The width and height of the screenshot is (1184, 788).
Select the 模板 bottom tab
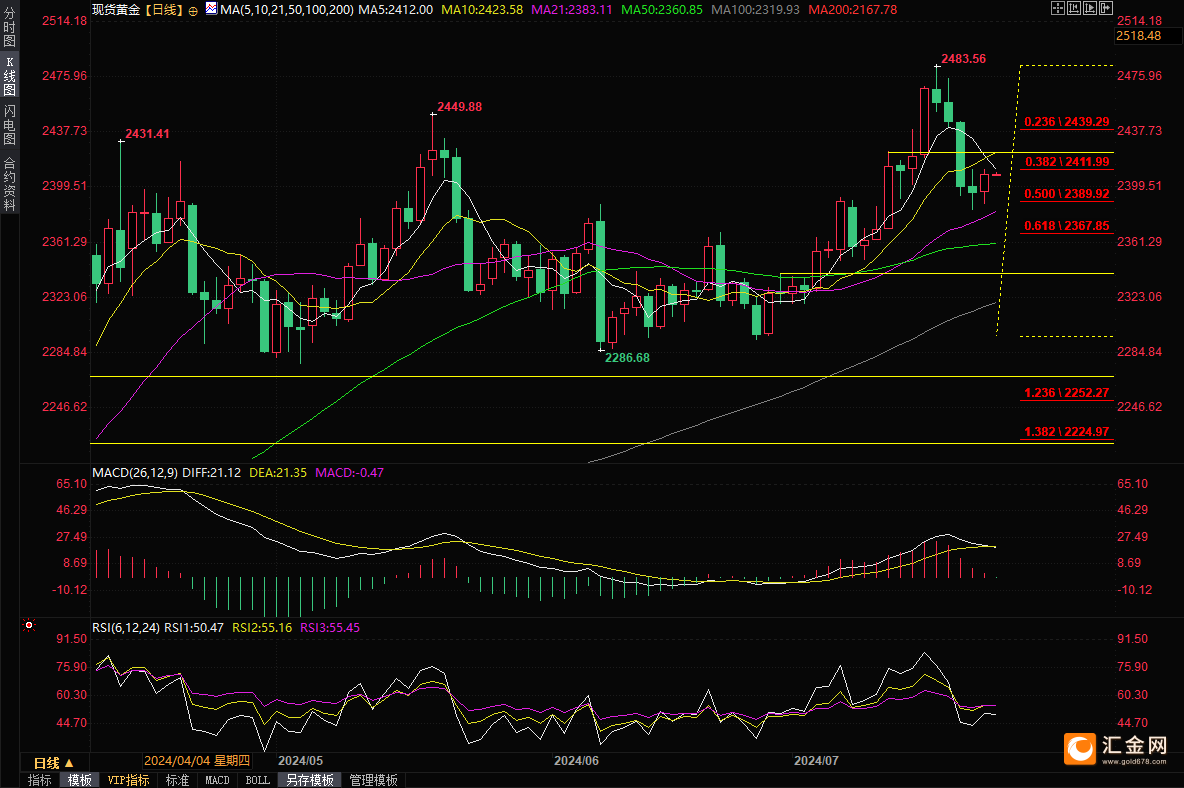pos(79,780)
